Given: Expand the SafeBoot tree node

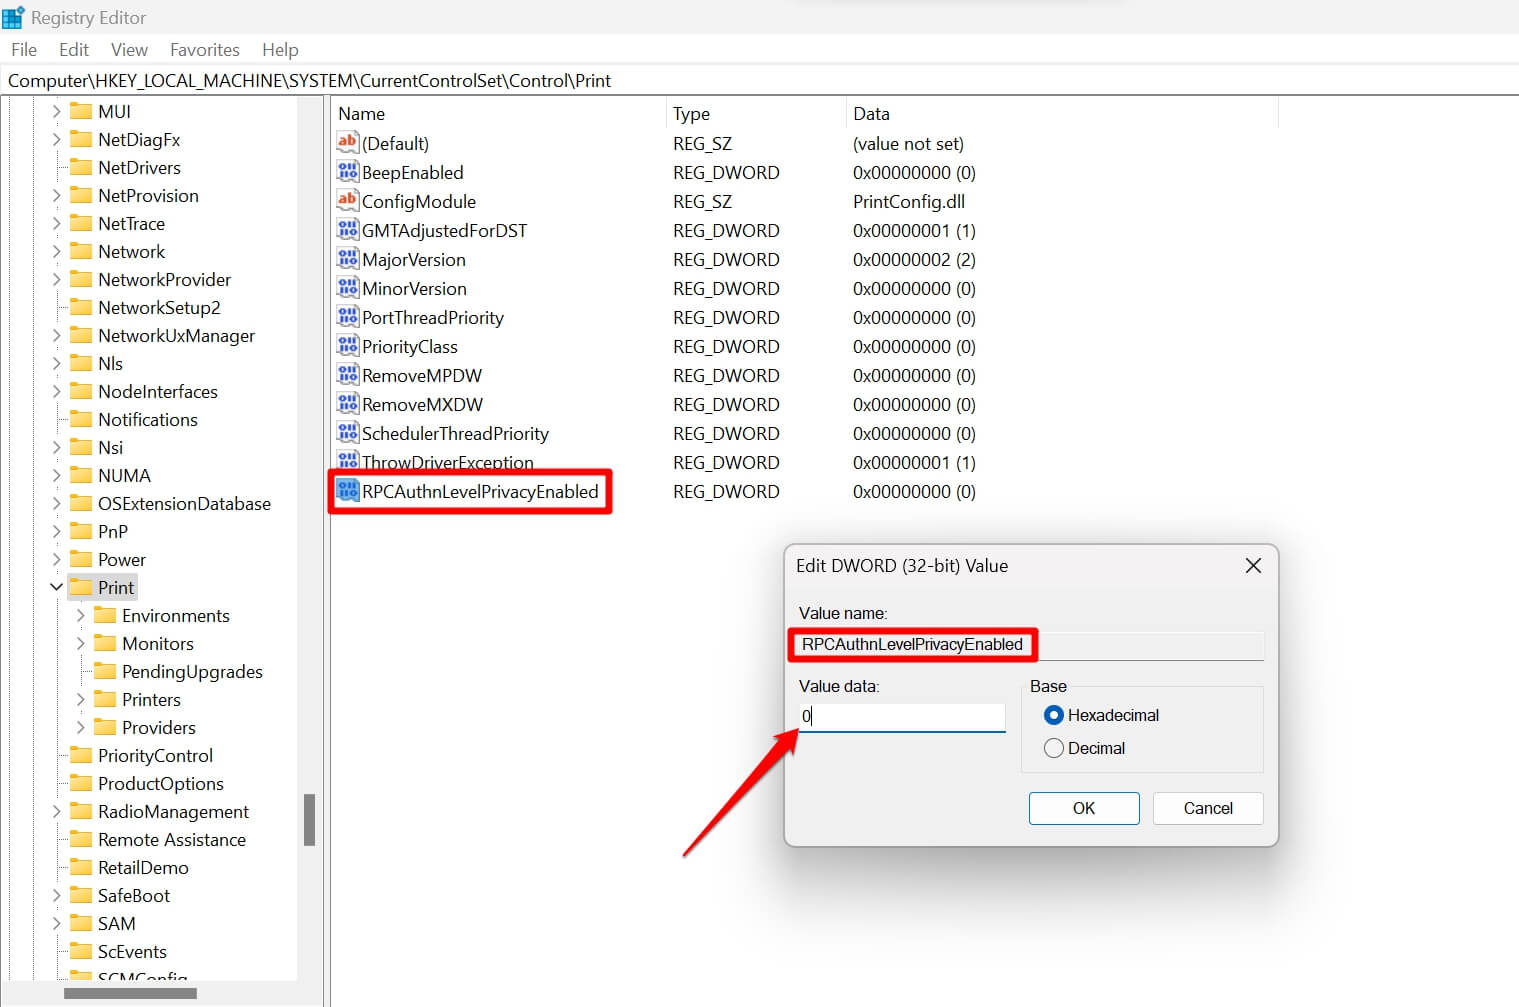Looking at the screenshot, I should [x=58, y=895].
